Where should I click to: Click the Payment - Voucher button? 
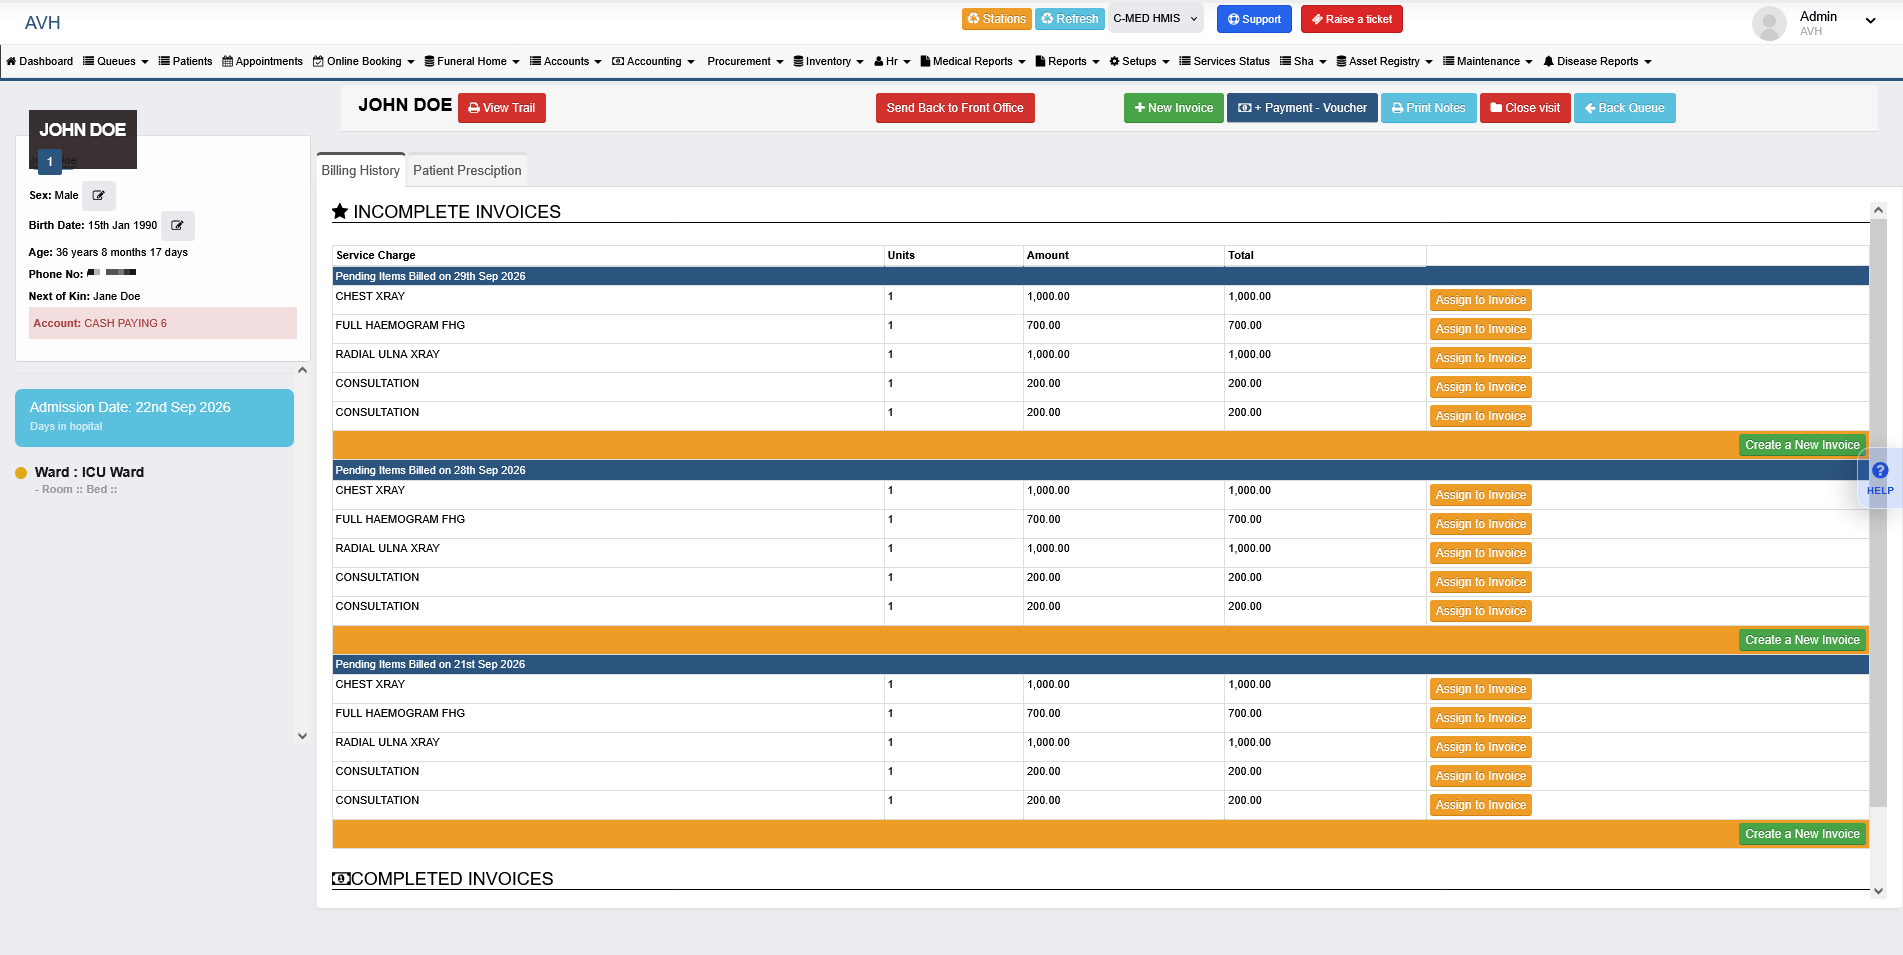click(1303, 108)
